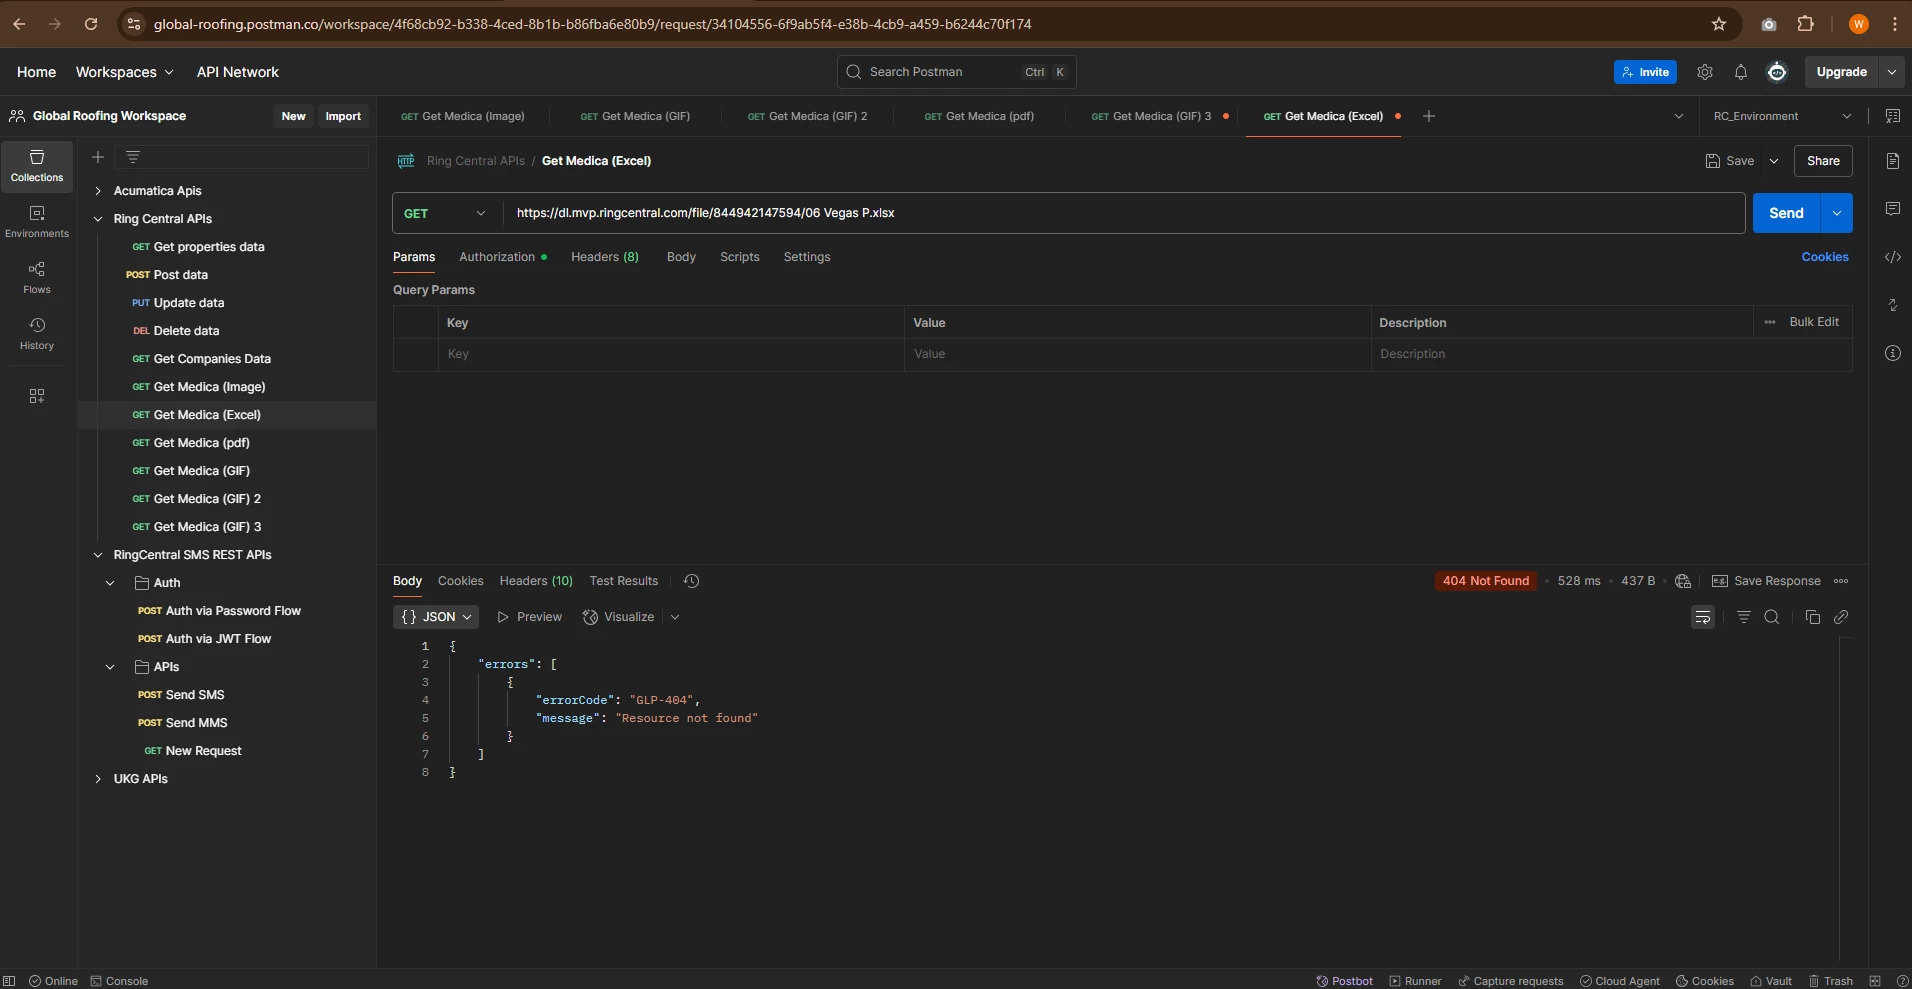Click the Cookies link under Send
Screen dimensions: 1912x989
1825,257
